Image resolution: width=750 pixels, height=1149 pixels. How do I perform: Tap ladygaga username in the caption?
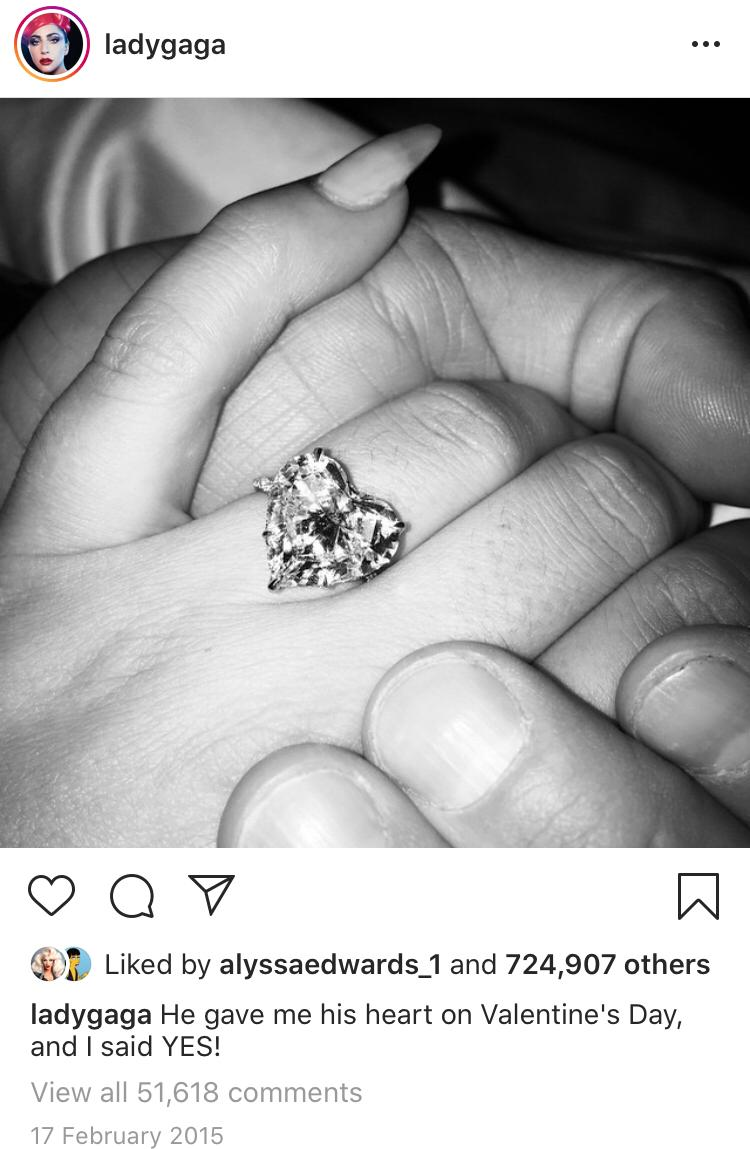click(91, 1015)
